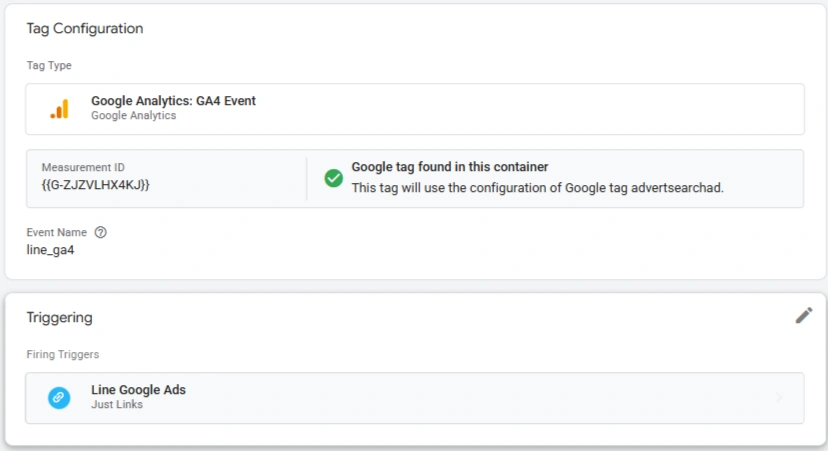This screenshot has width=828, height=451.
Task: Open Event Name help question mark
Action: [100, 232]
